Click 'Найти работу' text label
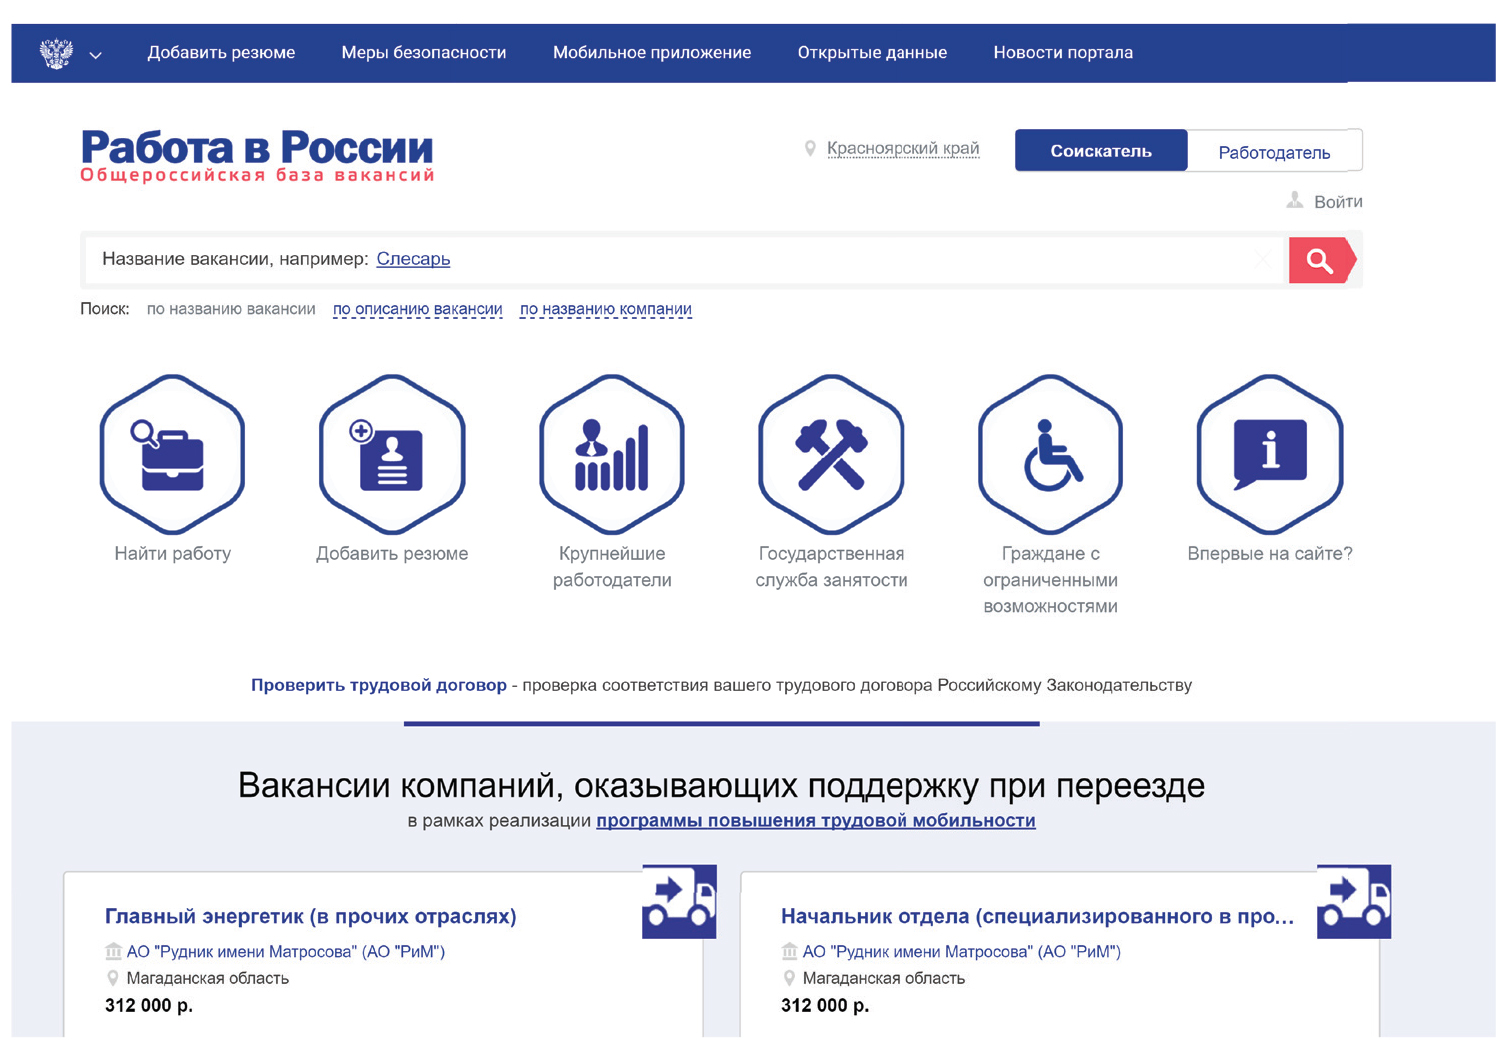The height and width of the screenshot is (1062, 1509). point(172,554)
